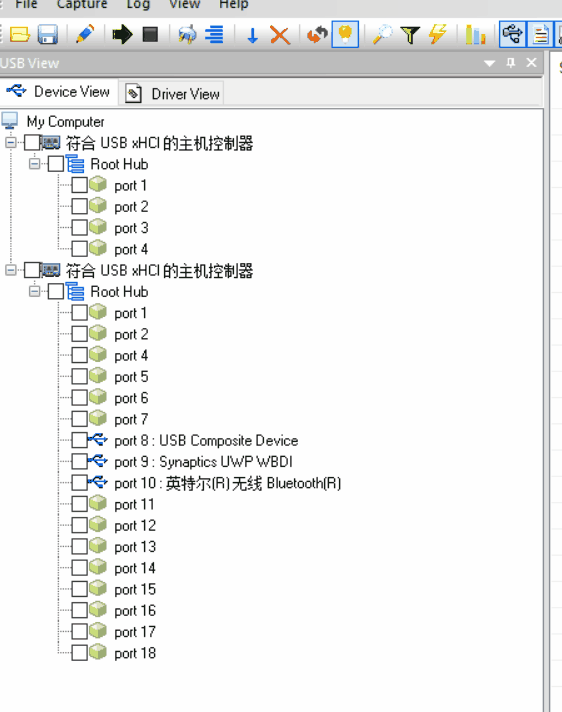Collapse the second Root Hub tree node

pos(35,291)
